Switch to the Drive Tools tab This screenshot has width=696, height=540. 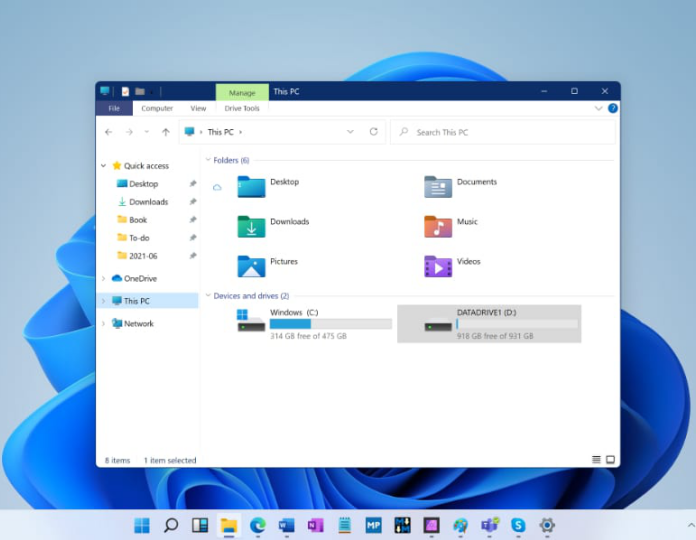tap(241, 108)
